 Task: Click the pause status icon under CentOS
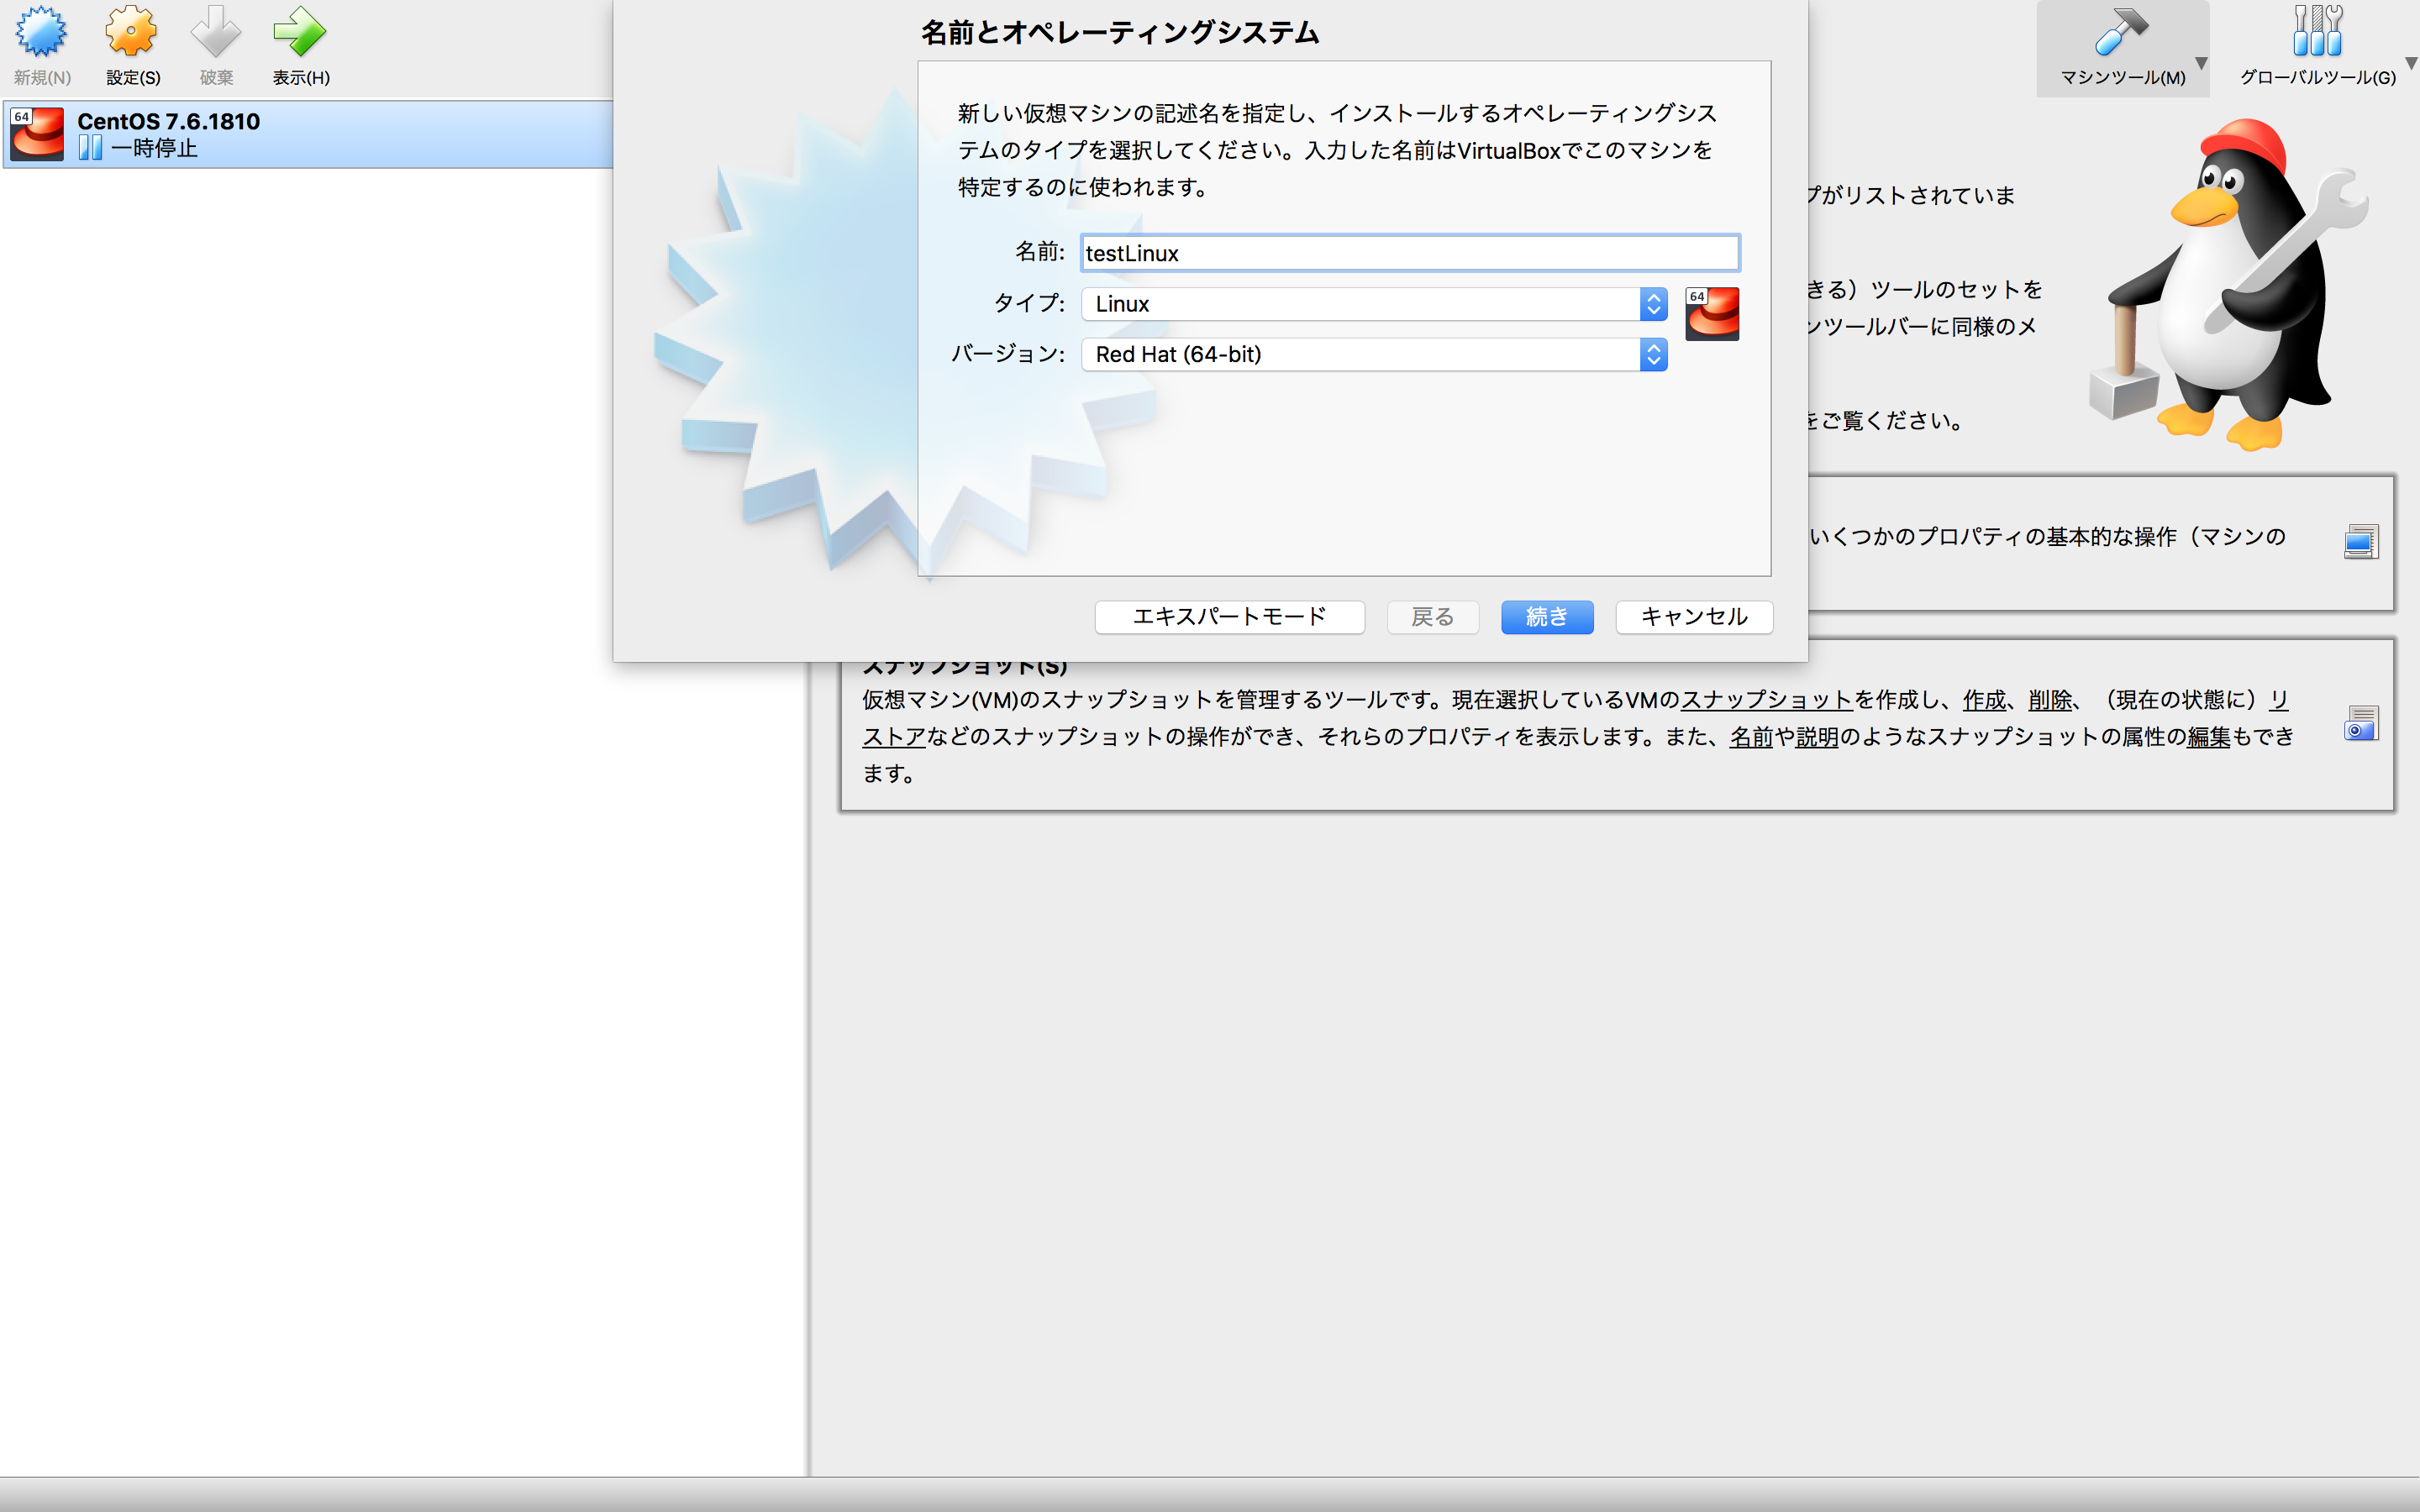(x=90, y=148)
